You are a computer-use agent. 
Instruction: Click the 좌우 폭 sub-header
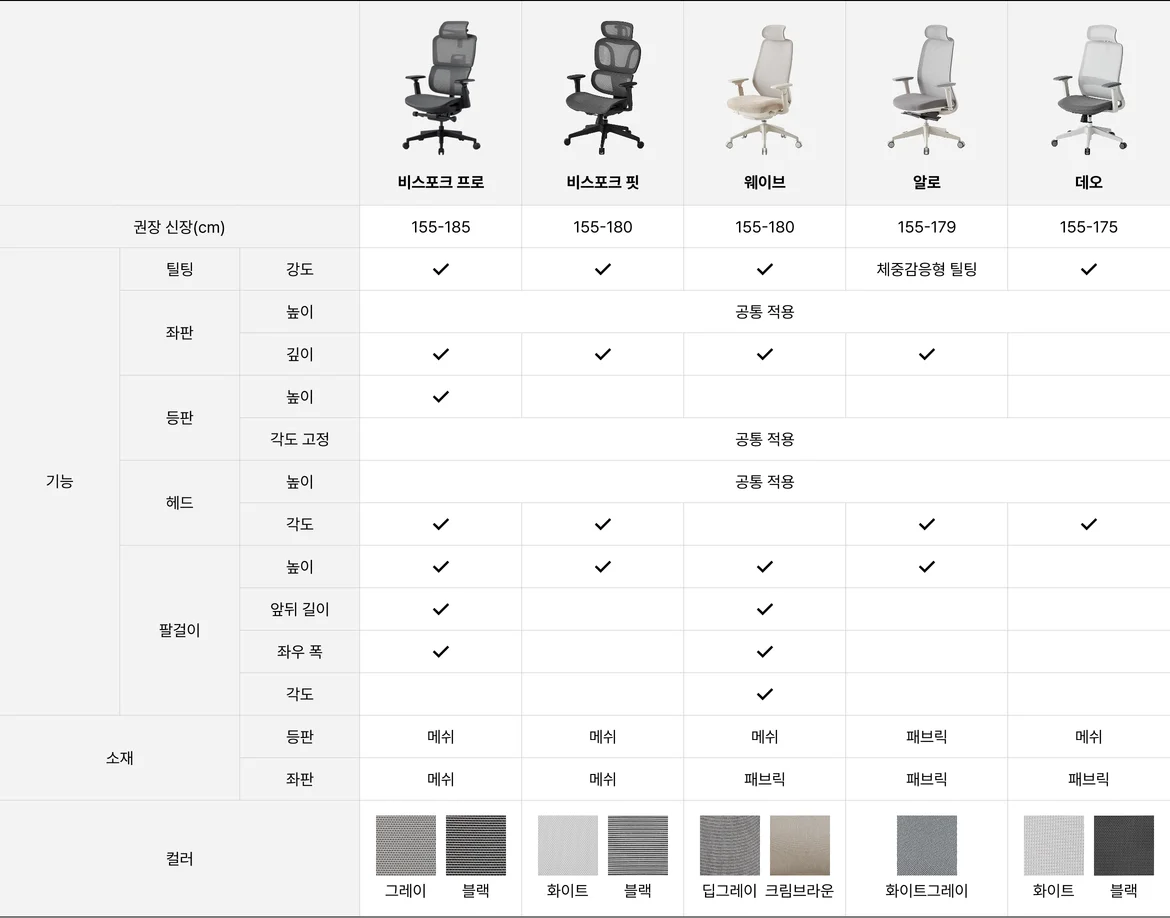tap(299, 652)
